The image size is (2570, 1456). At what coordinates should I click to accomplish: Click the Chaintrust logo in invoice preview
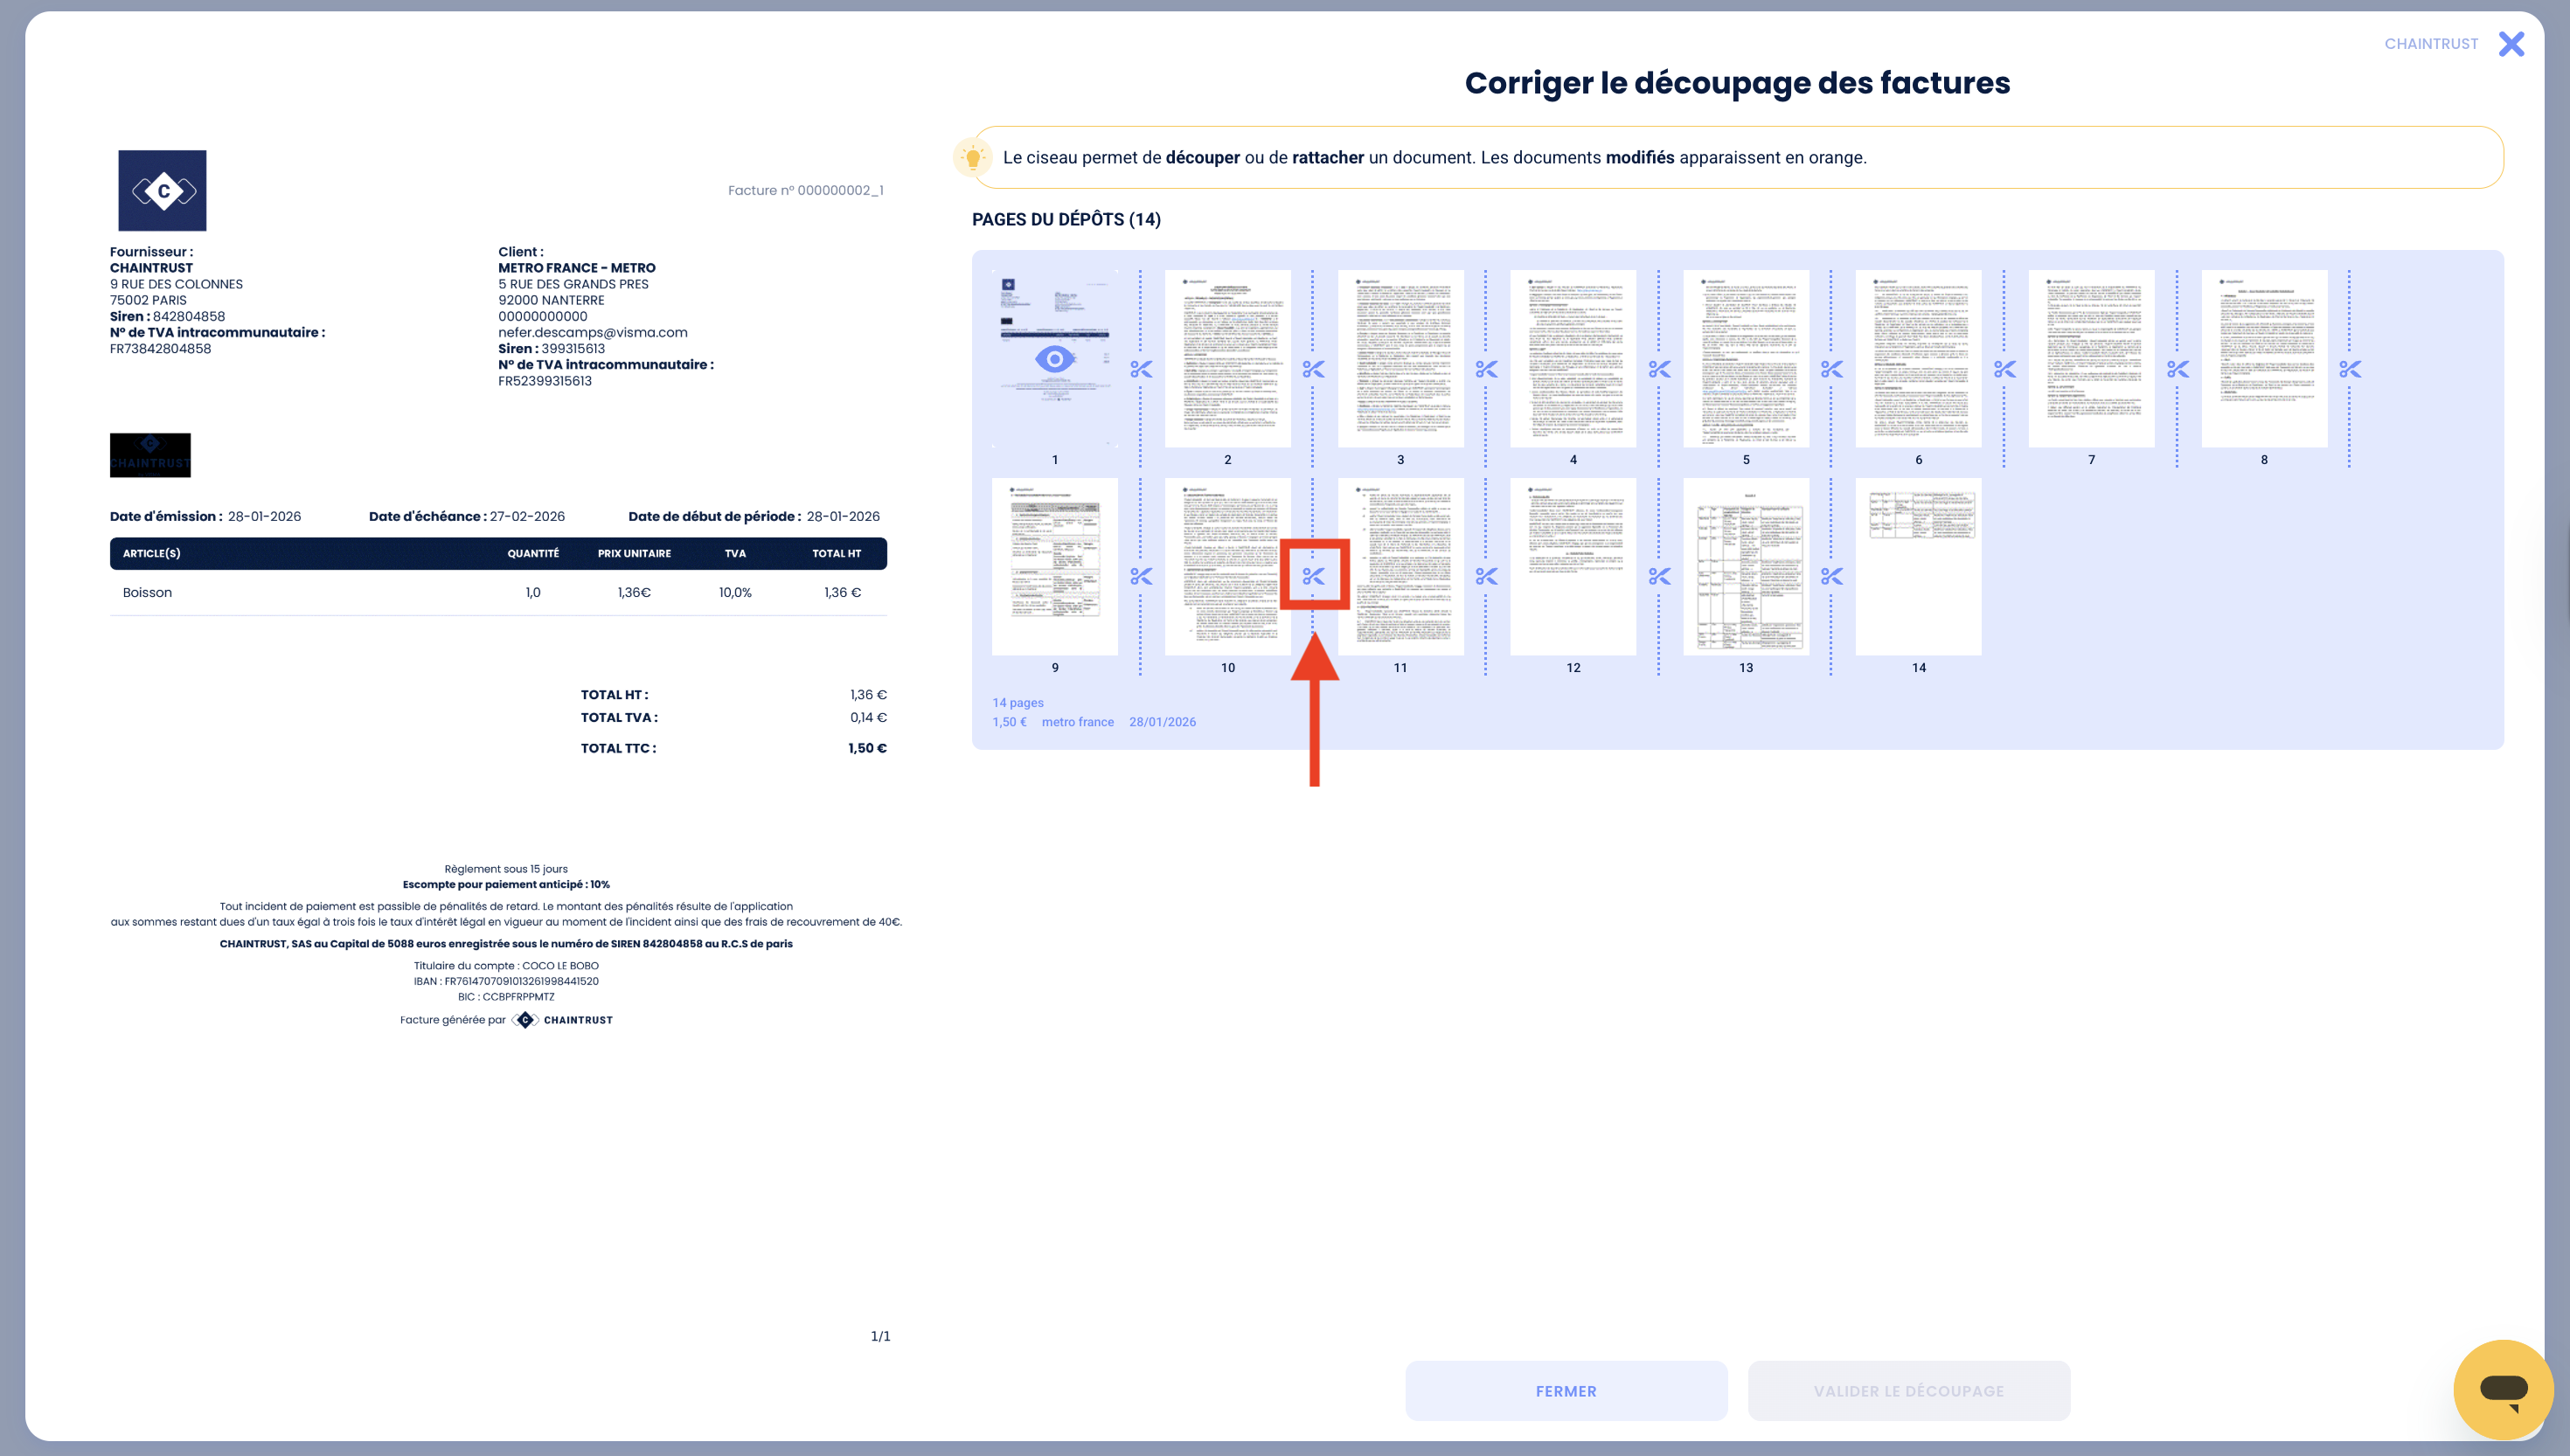[x=162, y=191]
